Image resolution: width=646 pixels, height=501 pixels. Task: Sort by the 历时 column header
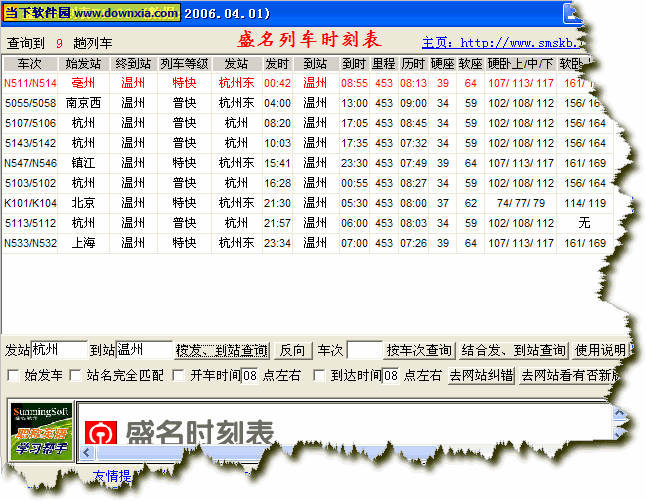point(414,64)
